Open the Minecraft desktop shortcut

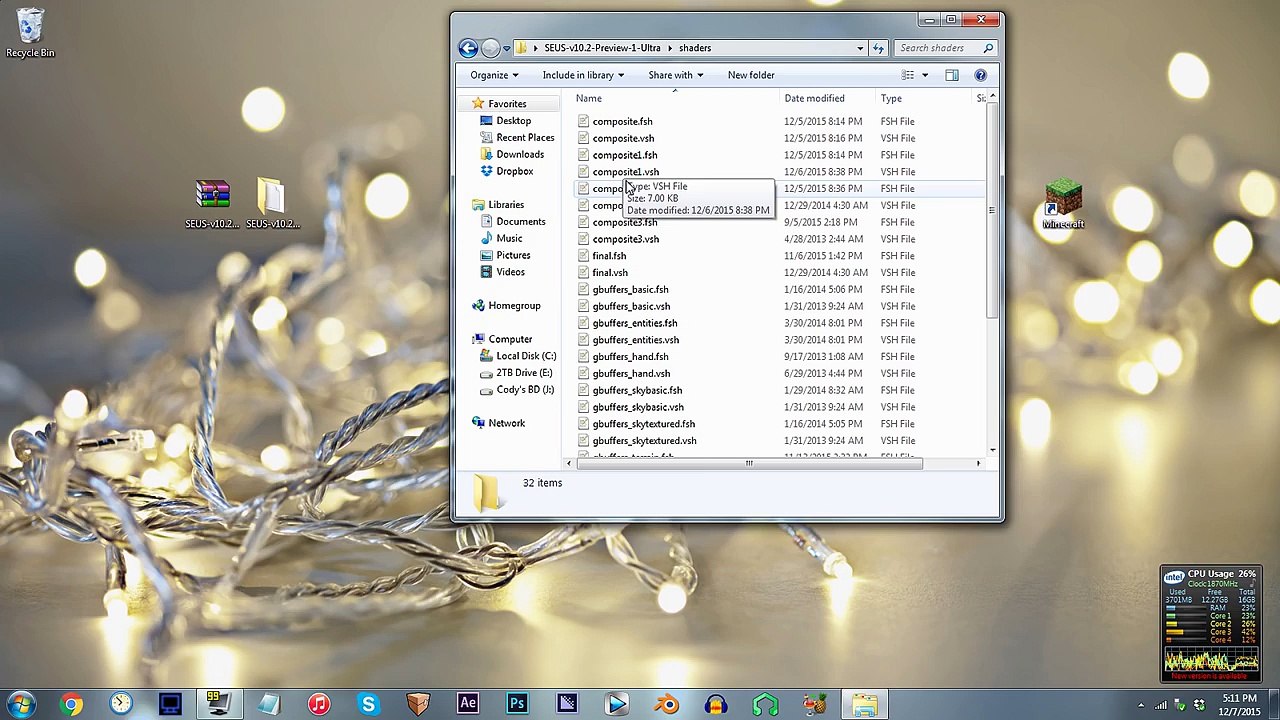tap(1063, 204)
